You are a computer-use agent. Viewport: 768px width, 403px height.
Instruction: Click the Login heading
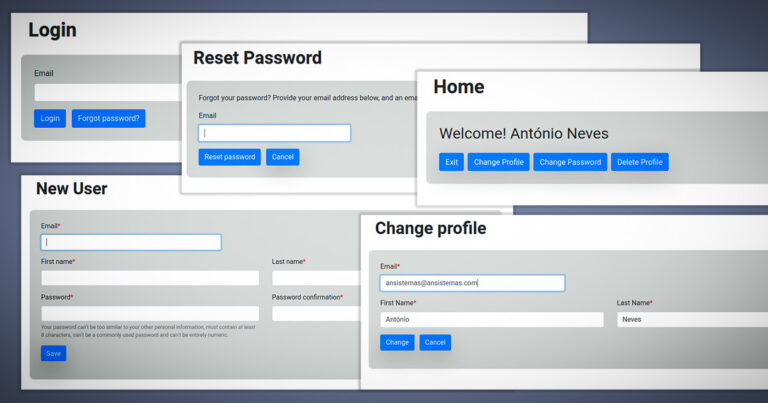click(52, 30)
